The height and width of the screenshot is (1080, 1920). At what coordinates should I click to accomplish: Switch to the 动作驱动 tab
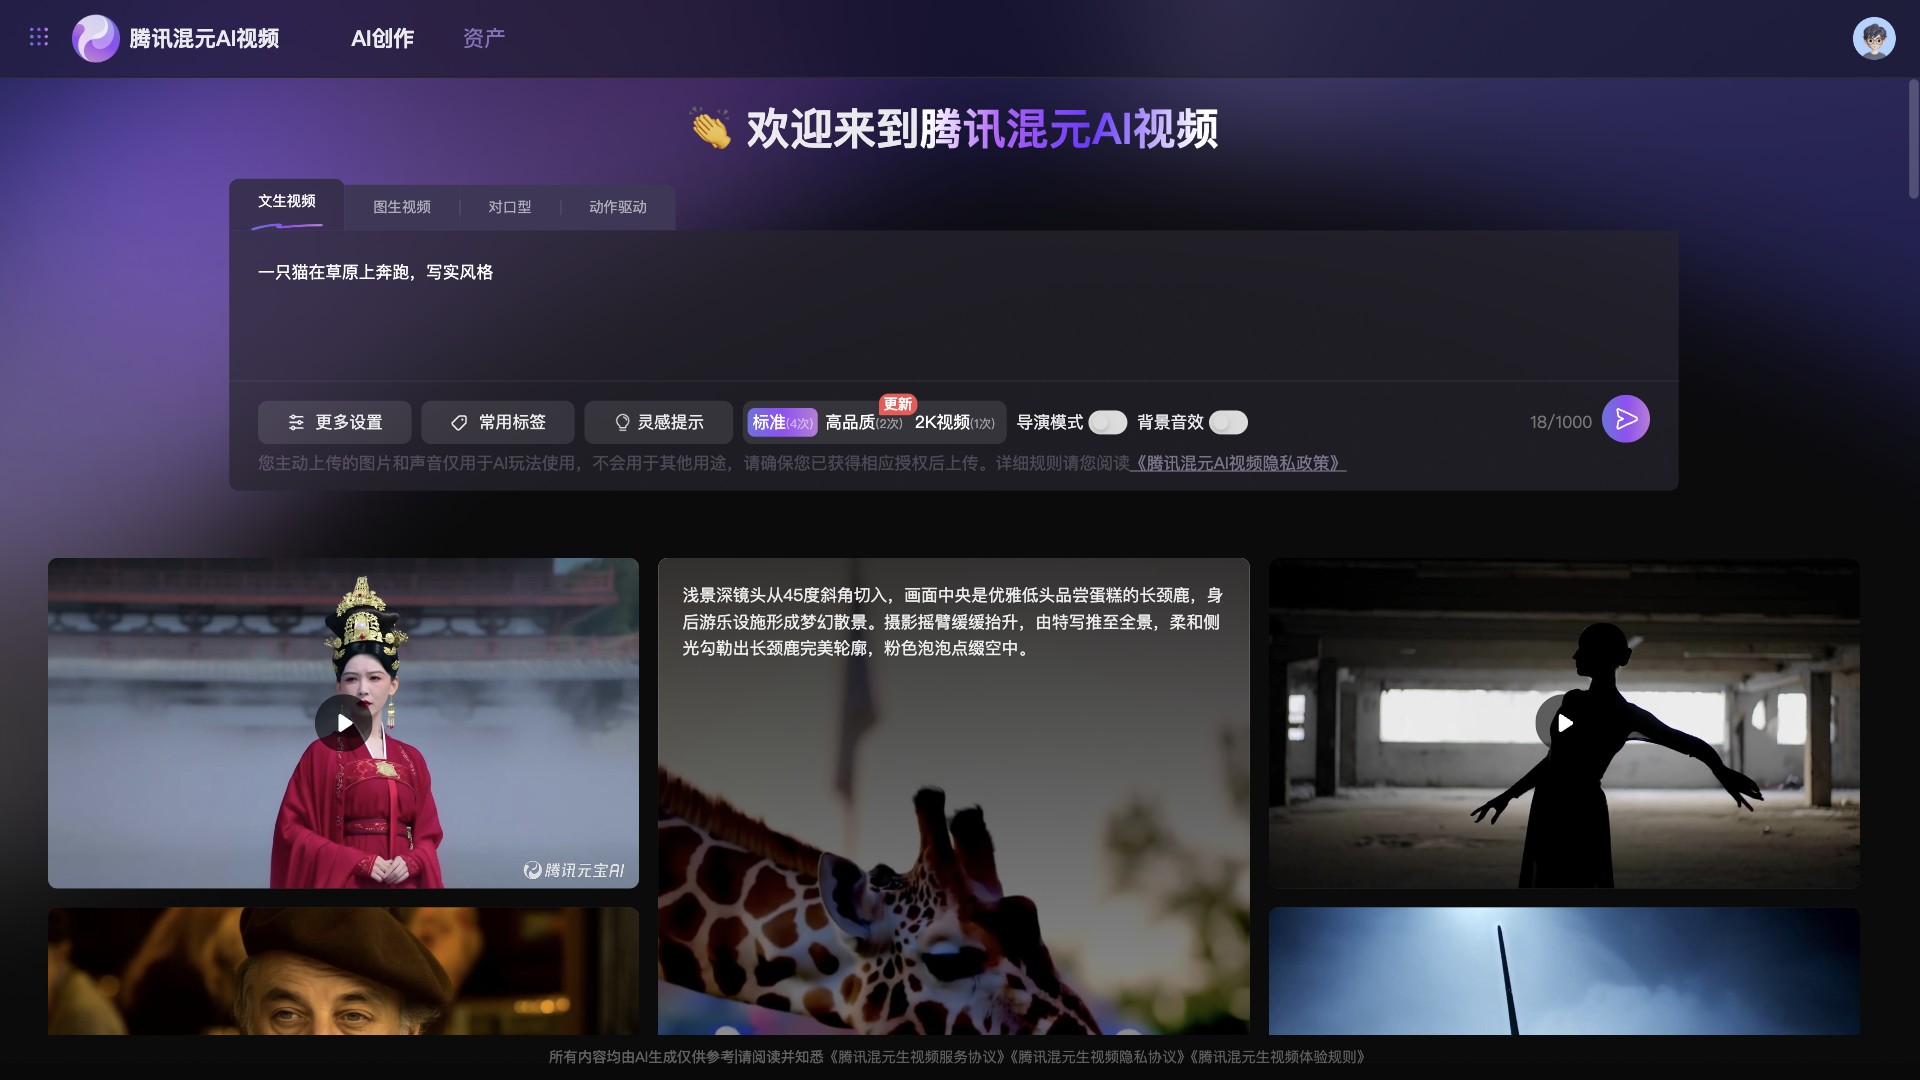[x=618, y=207]
